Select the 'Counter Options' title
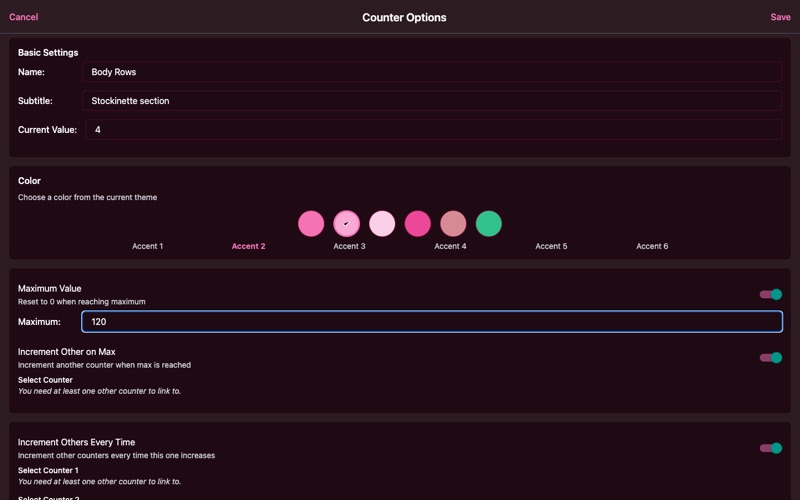 tap(404, 17)
